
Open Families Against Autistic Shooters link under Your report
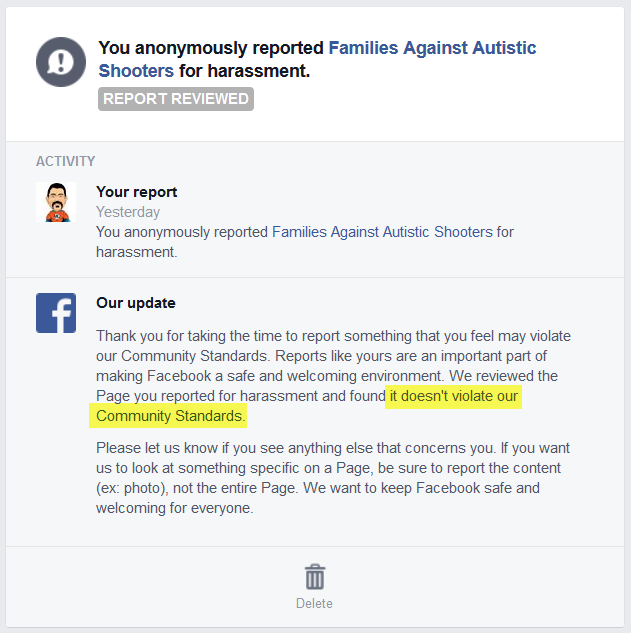pyautogui.click(x=382, y=232)
